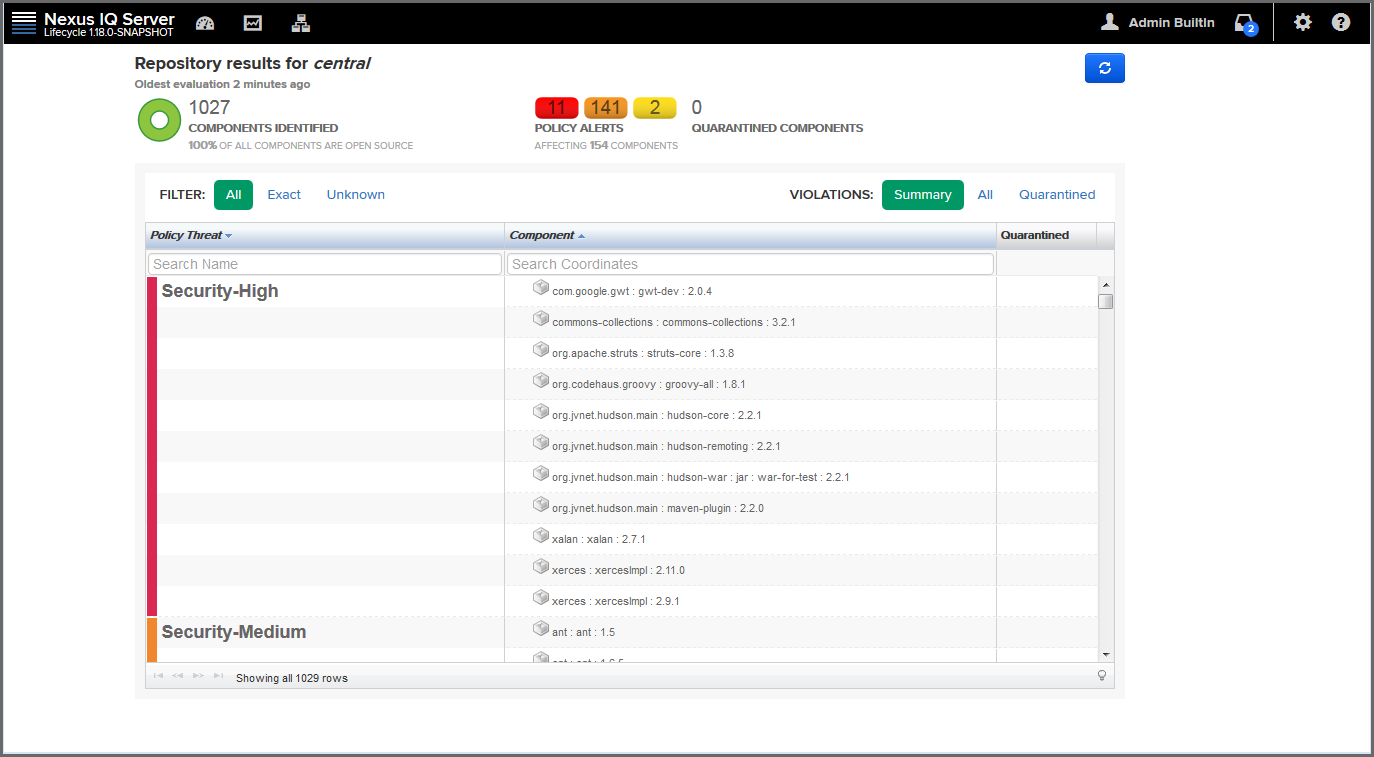Click the hudson-remoting package icon
Image resolution: width=1374 pixels, height=757 pixels.
pyautogui.click(x=541, y=443)
